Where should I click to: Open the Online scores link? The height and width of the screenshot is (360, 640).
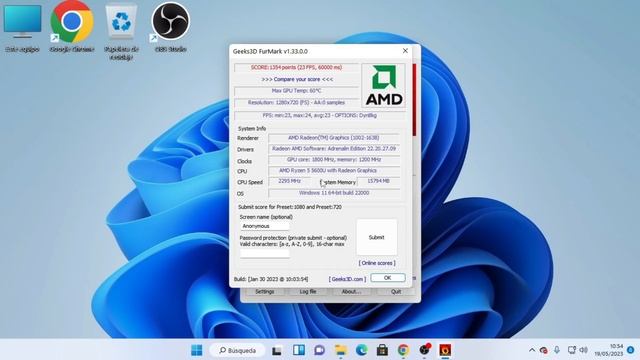(x=377, y=263)
